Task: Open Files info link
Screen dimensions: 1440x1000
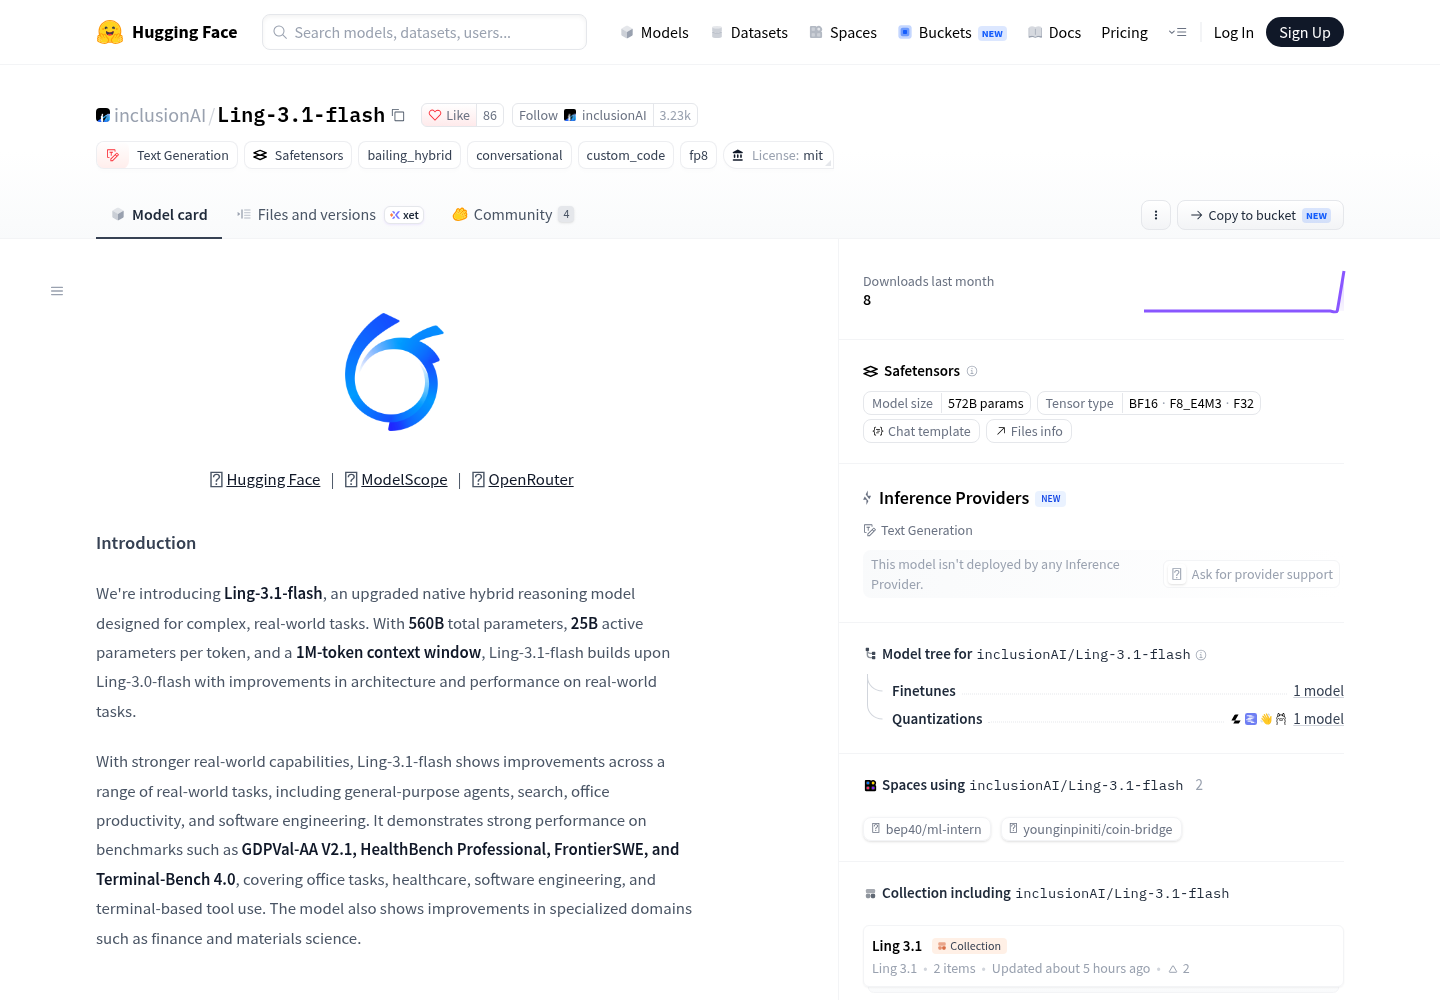Action: [1029, 431]
